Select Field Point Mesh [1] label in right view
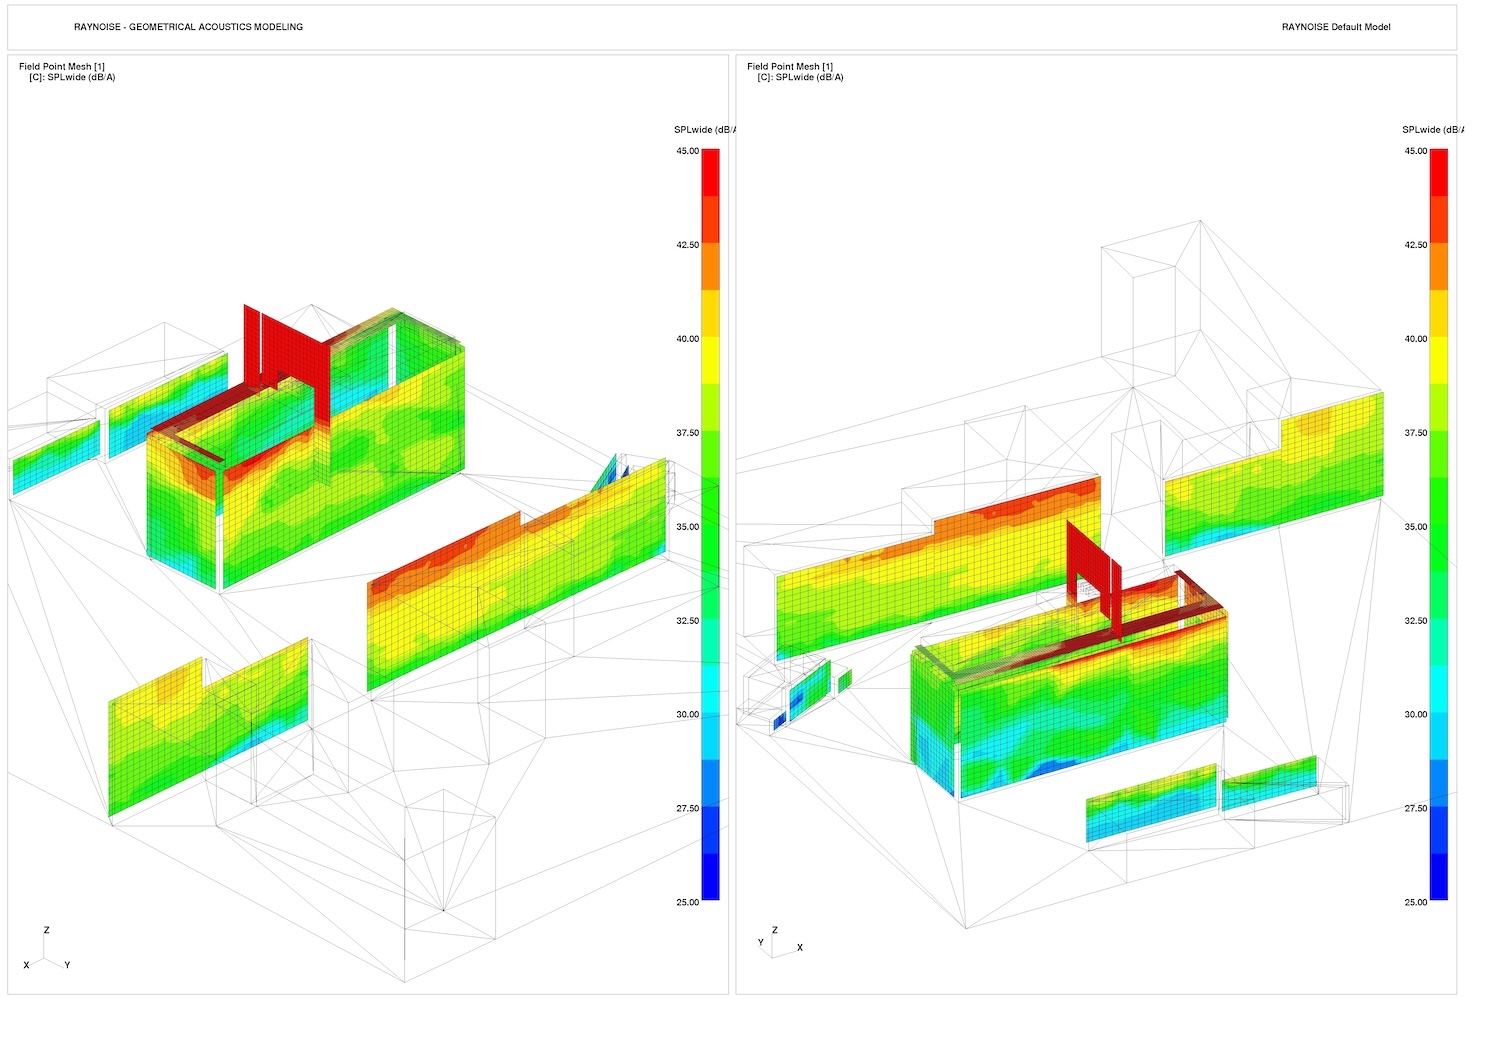Screen dimensions: 1500x1060 tap(790, 67)
